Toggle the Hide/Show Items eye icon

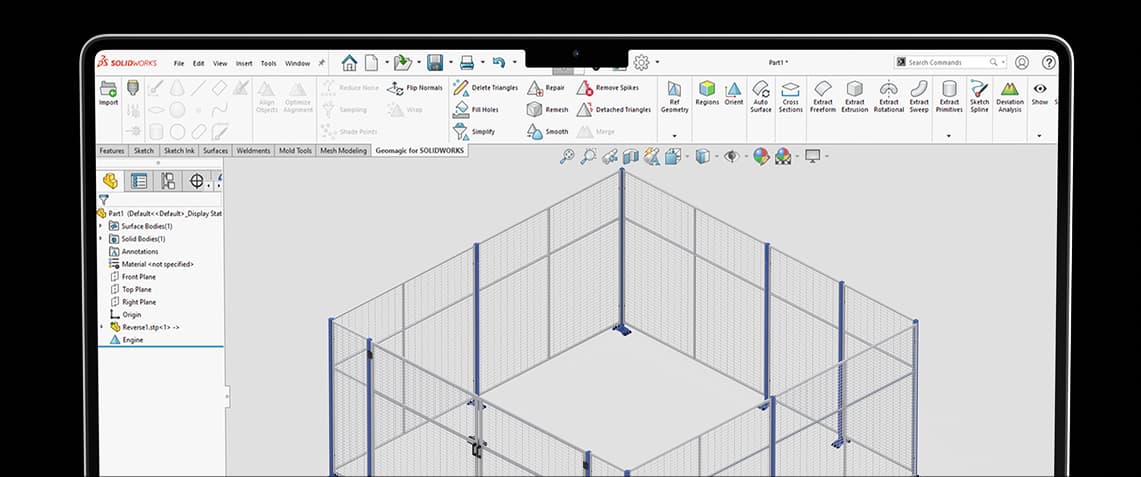(731, 156)
